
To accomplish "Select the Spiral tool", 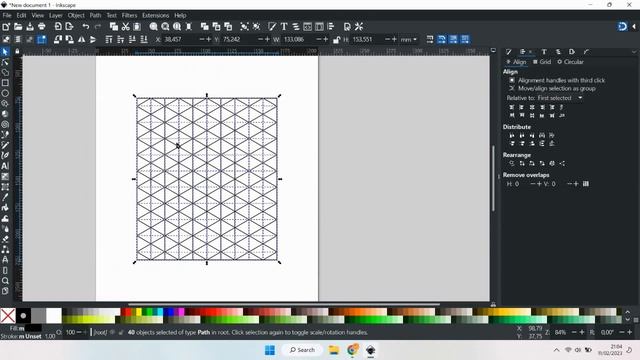I will point(5,124).
